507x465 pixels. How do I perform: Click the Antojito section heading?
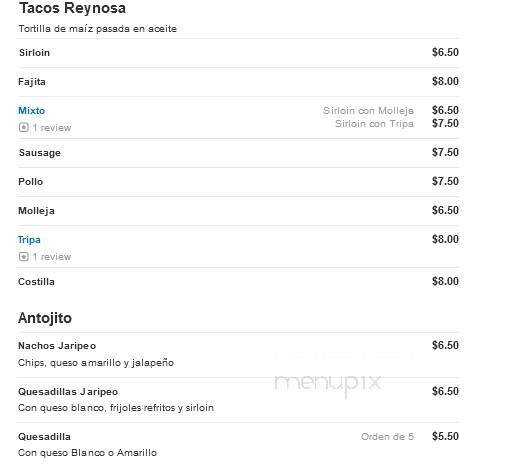[x=45, y=318]
